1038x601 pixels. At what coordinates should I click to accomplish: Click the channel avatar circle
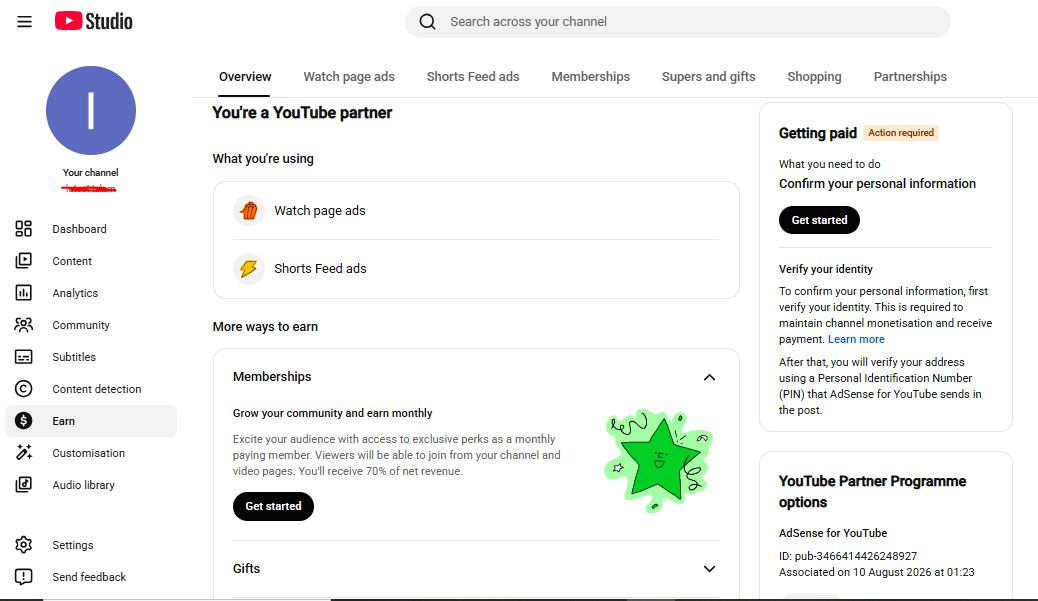[x=91, y=111]
